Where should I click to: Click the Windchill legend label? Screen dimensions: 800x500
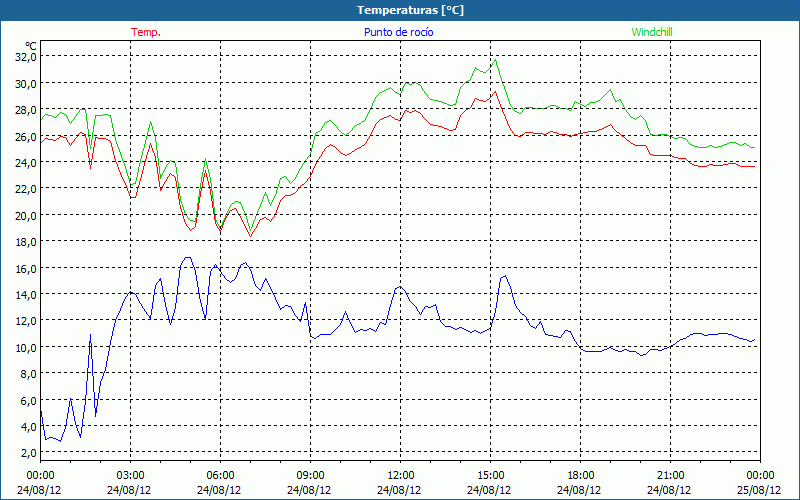pyautogui.click(x=652, y=32)
